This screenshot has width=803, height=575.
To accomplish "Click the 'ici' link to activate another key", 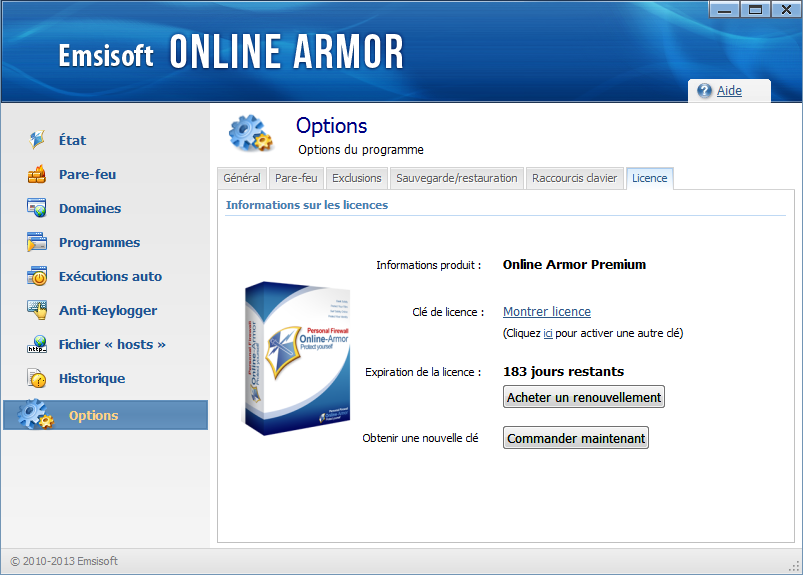I will [548, 333].
